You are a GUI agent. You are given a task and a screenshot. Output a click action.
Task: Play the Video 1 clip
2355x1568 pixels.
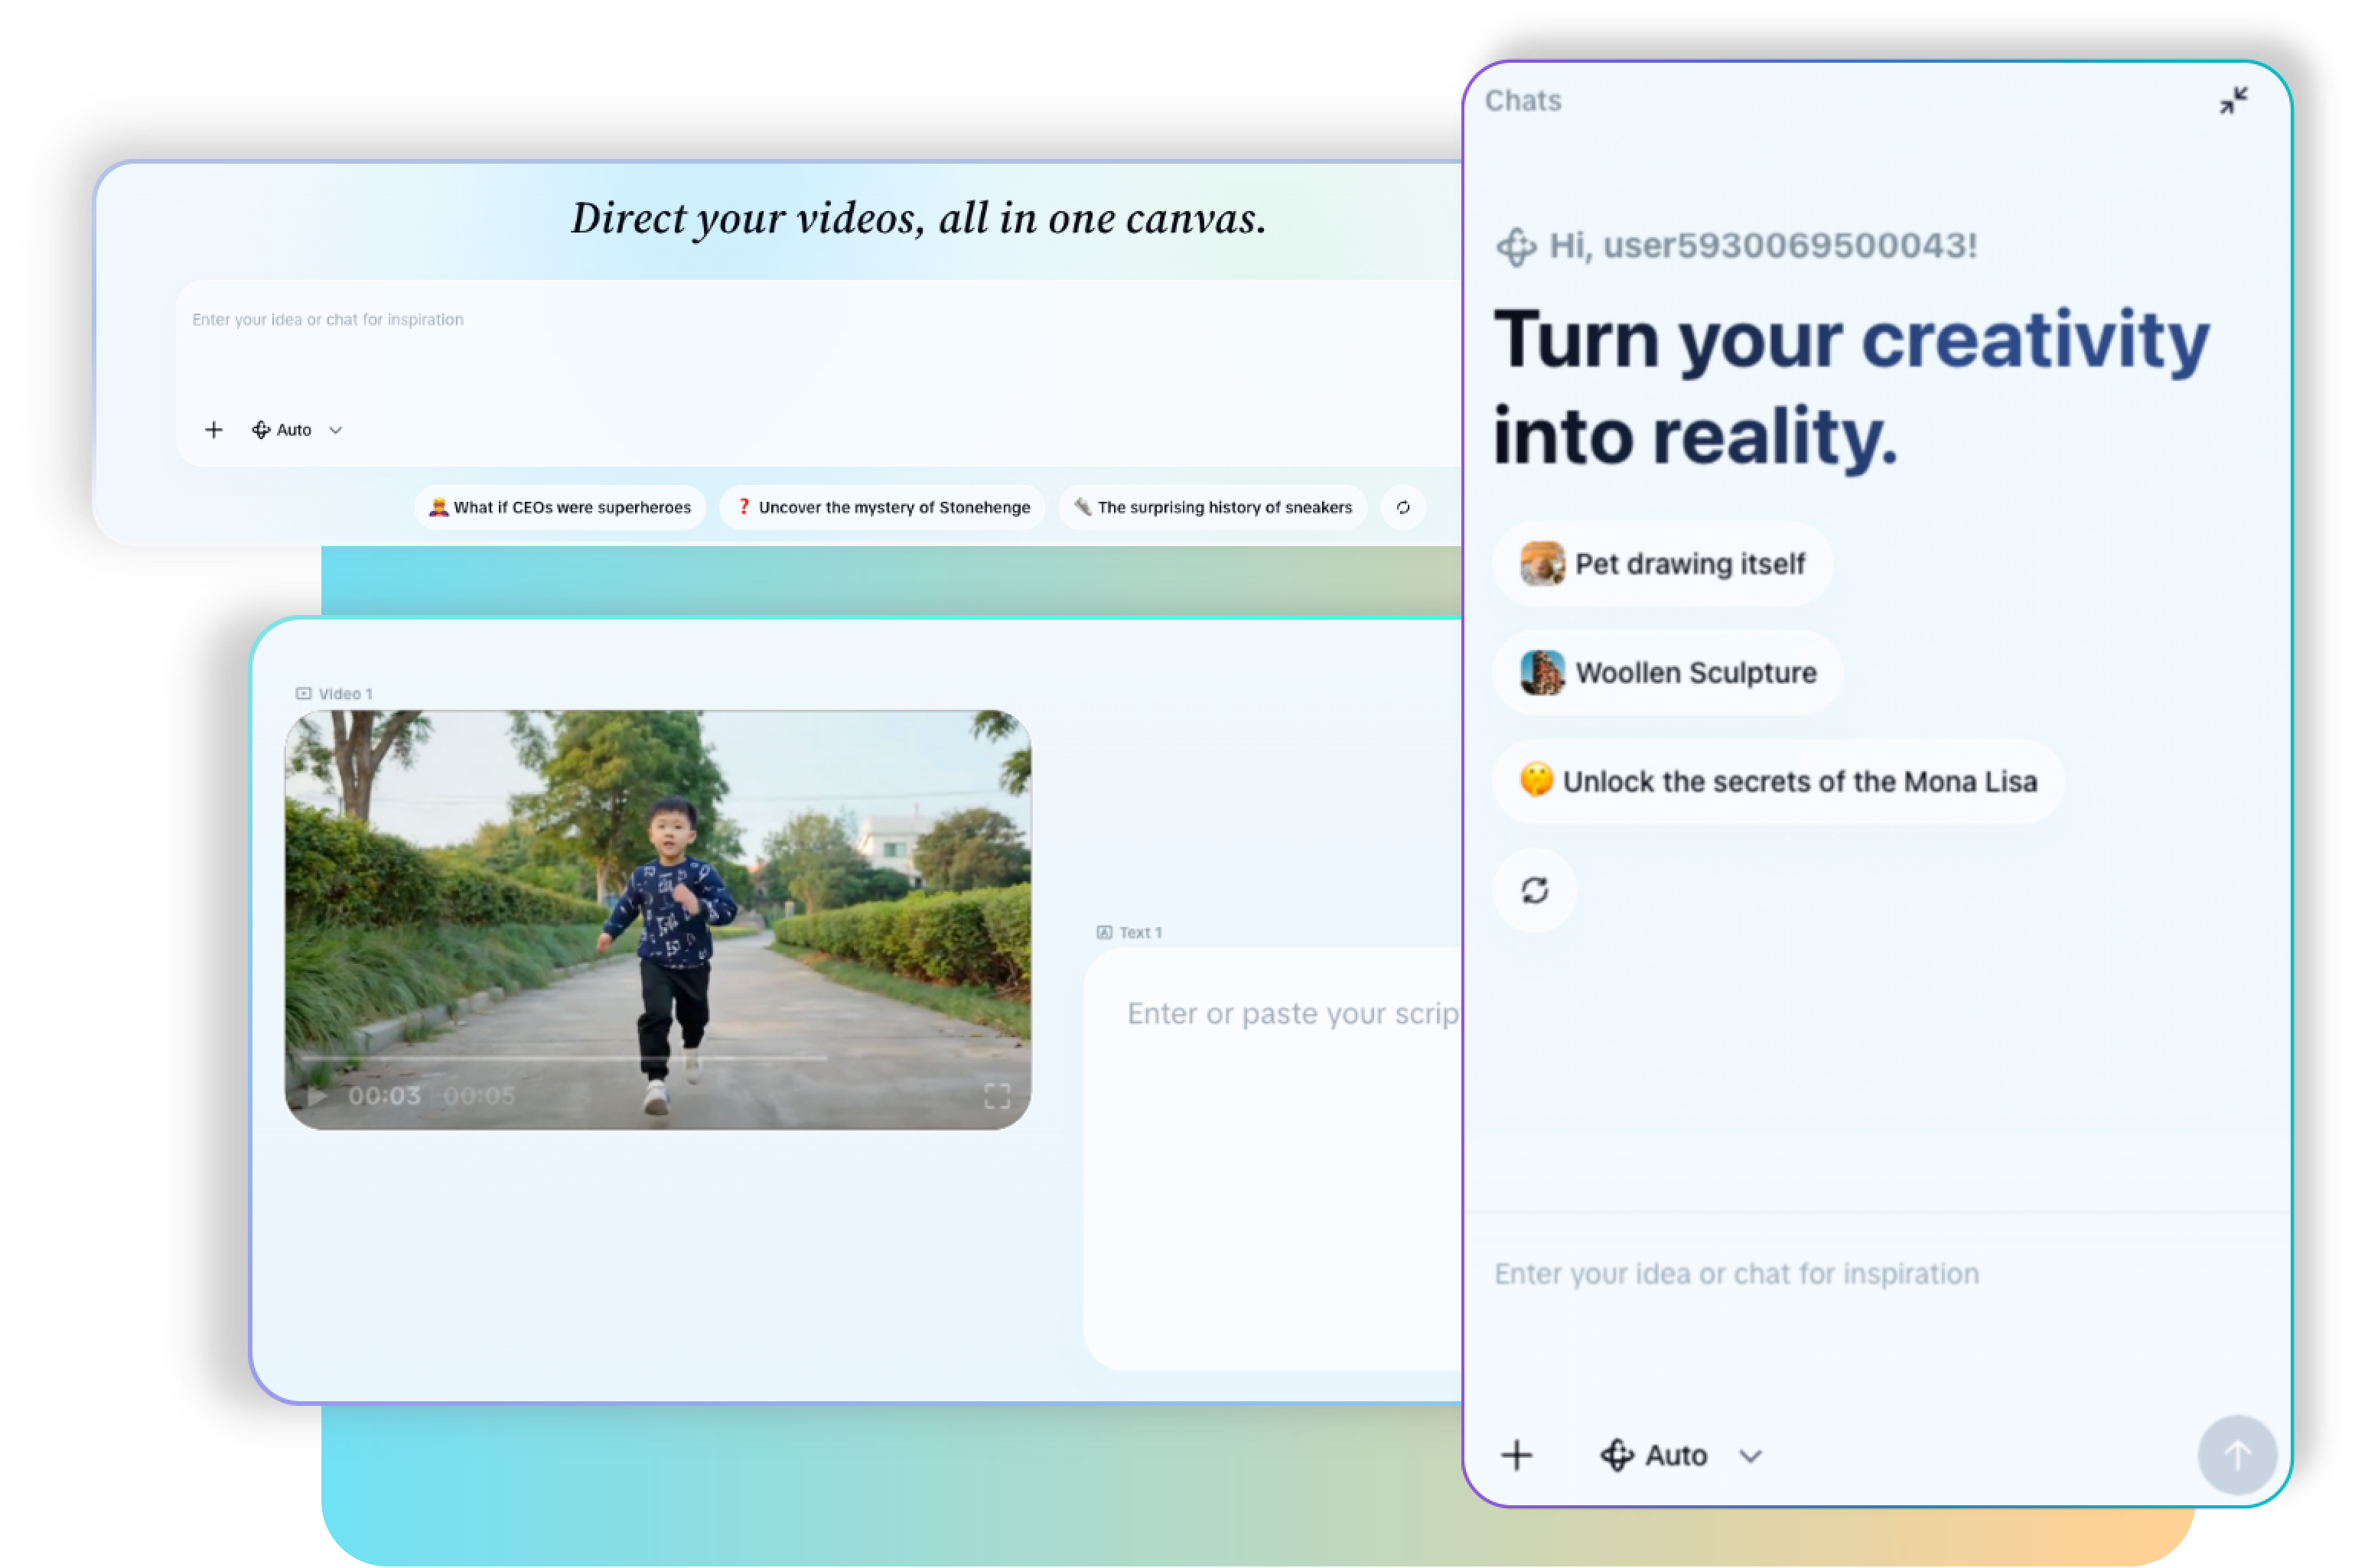(x=317, y=1096)
